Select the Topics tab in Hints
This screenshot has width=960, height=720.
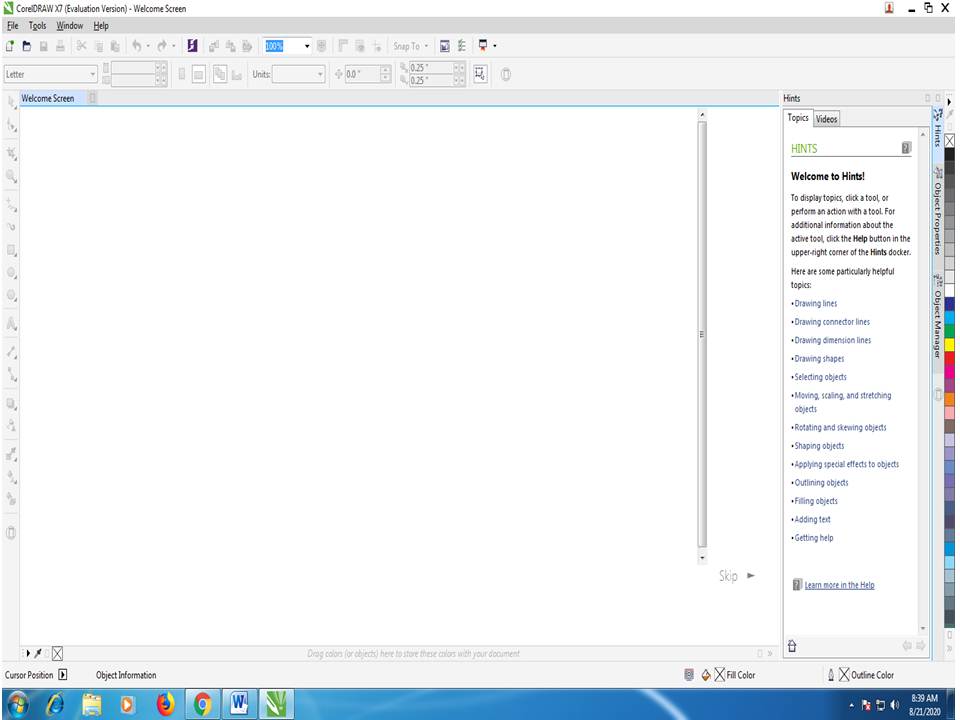tap(798, 118)
